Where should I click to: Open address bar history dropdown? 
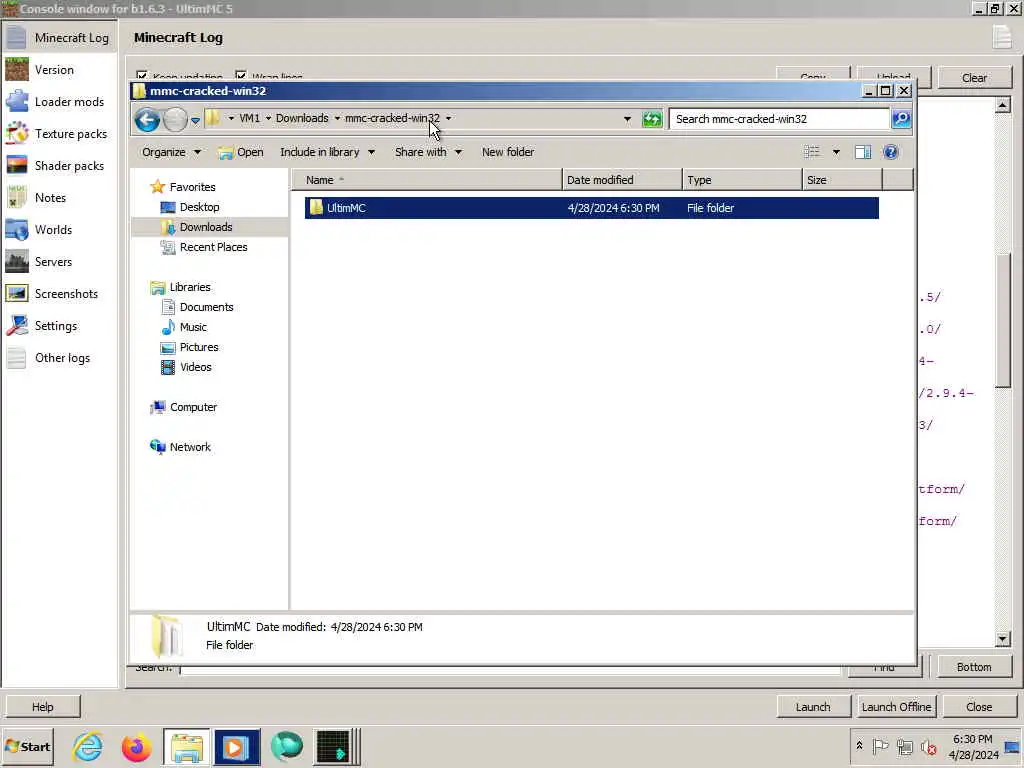click(x=628, y=119)
